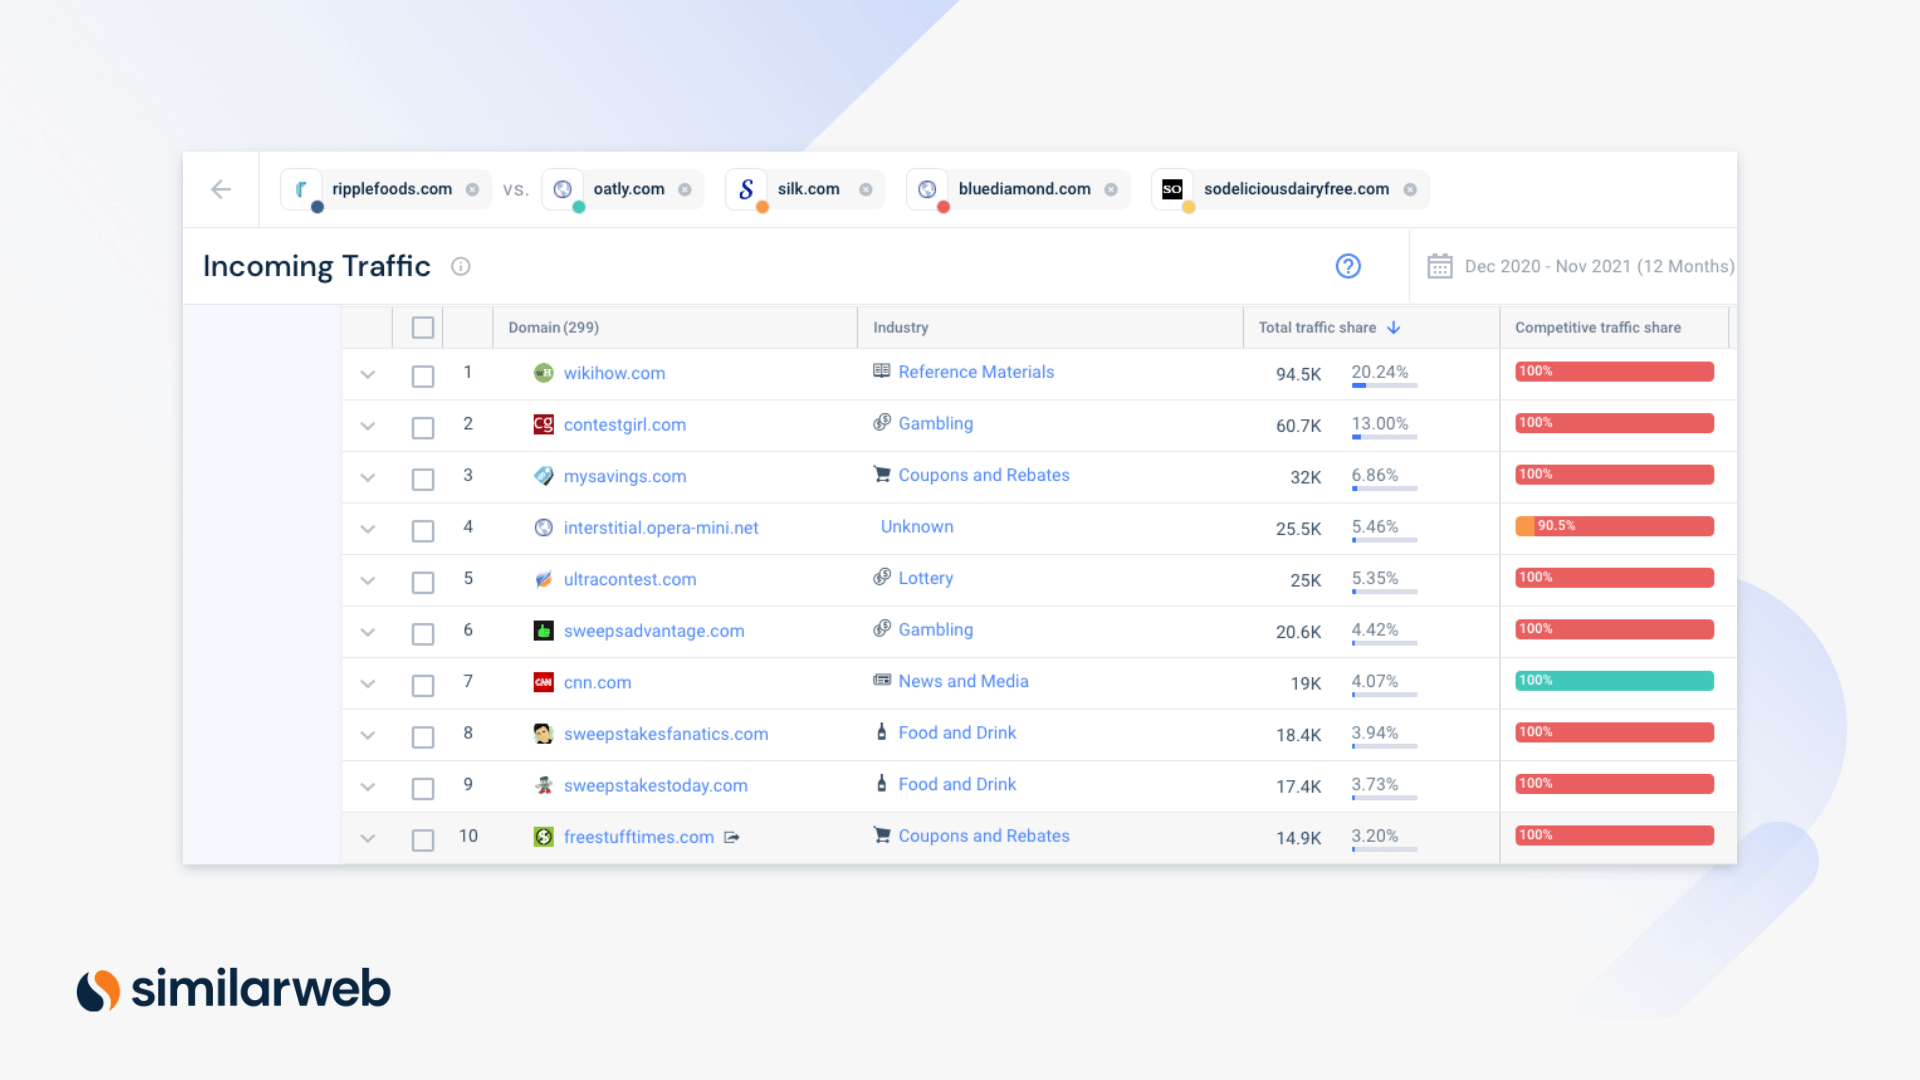Image resolution: width=1920 pixels, height=1080 pixels.
Task: Expand the contestgirl.com row
Action: [368, 427]
